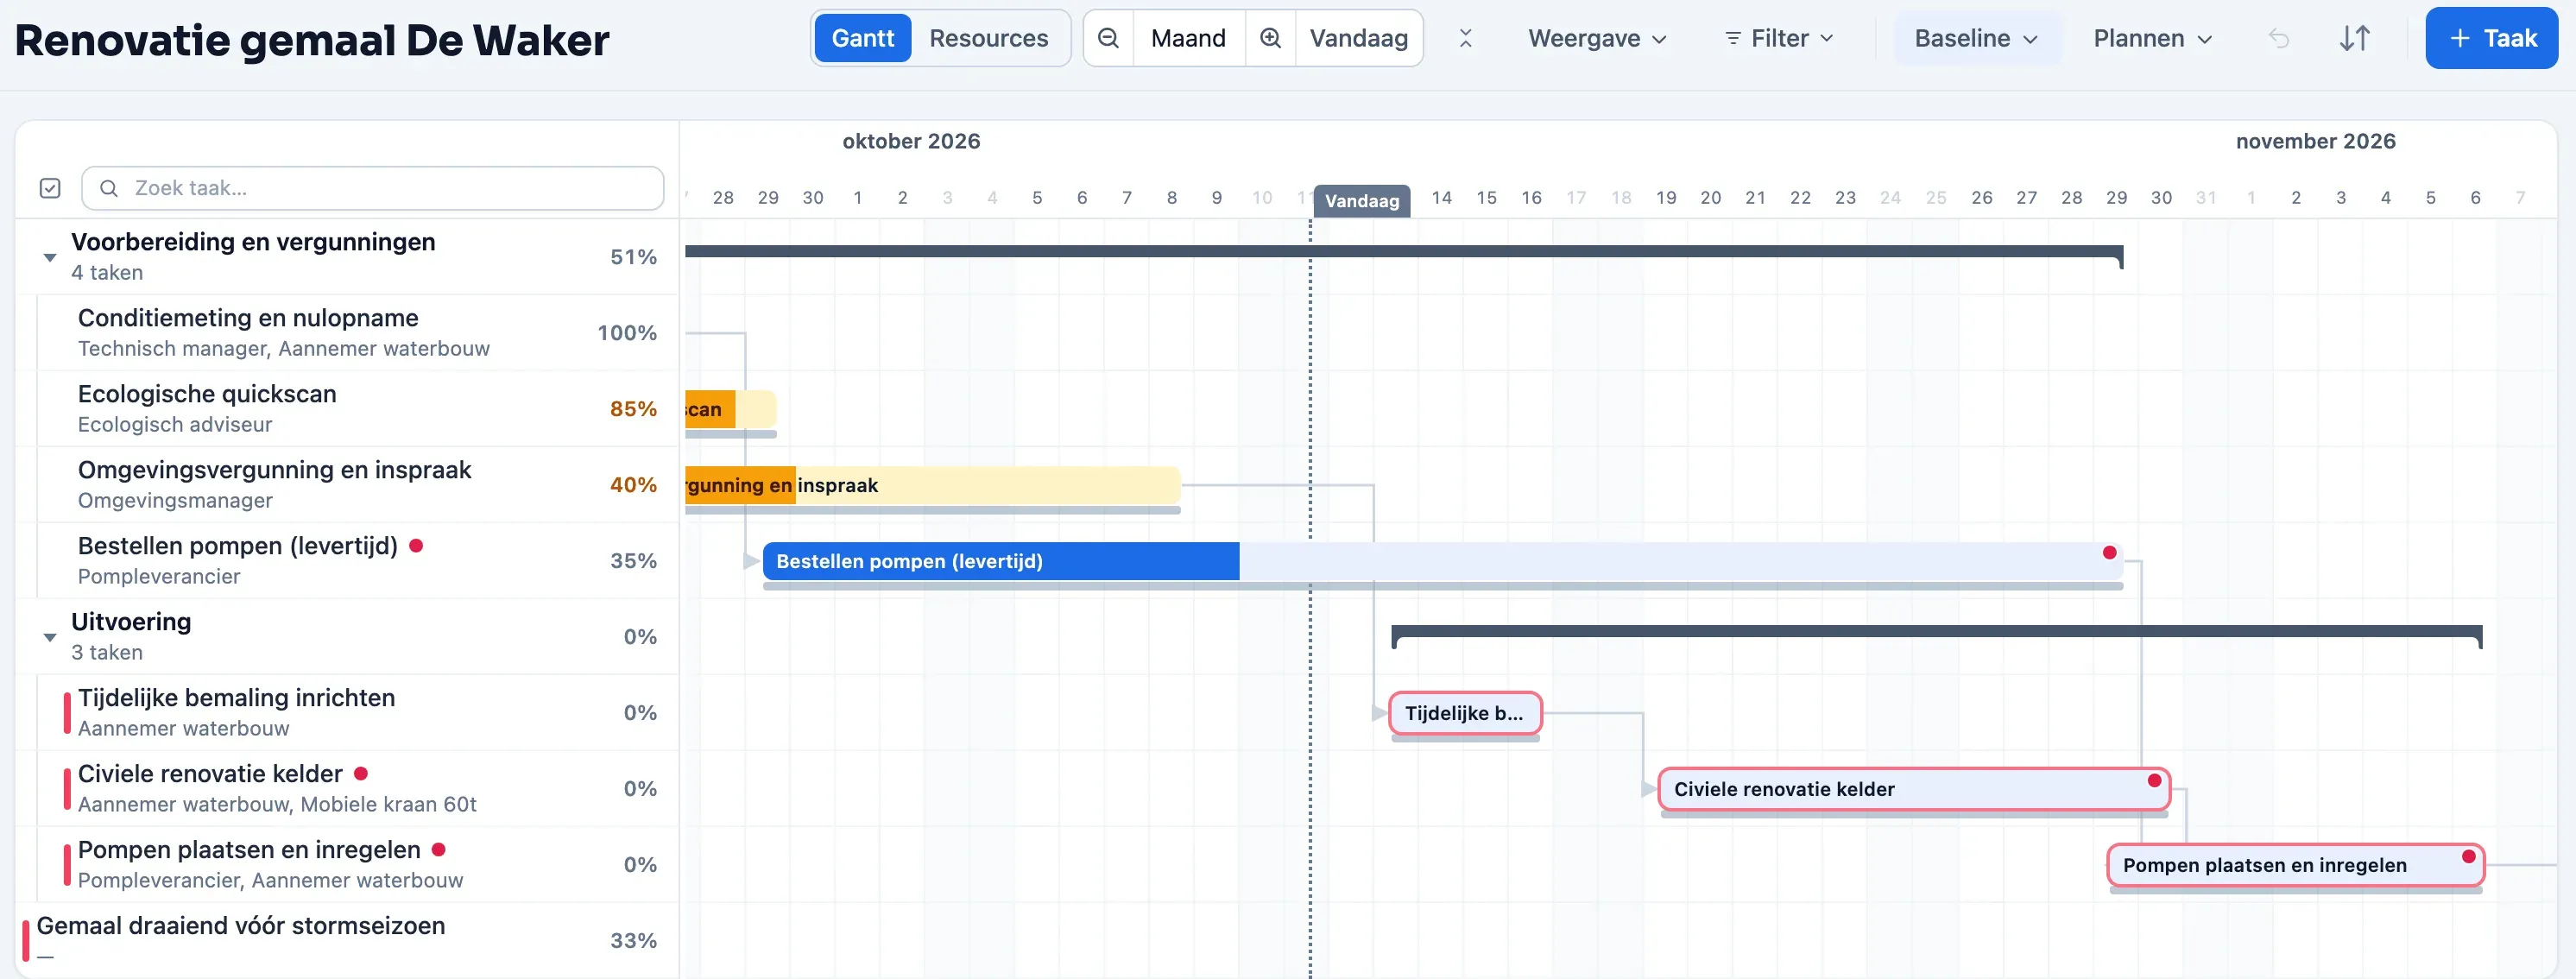2576x979 pixels.
Task: Click the undo arrow icon
Action: click(2278, 38)
